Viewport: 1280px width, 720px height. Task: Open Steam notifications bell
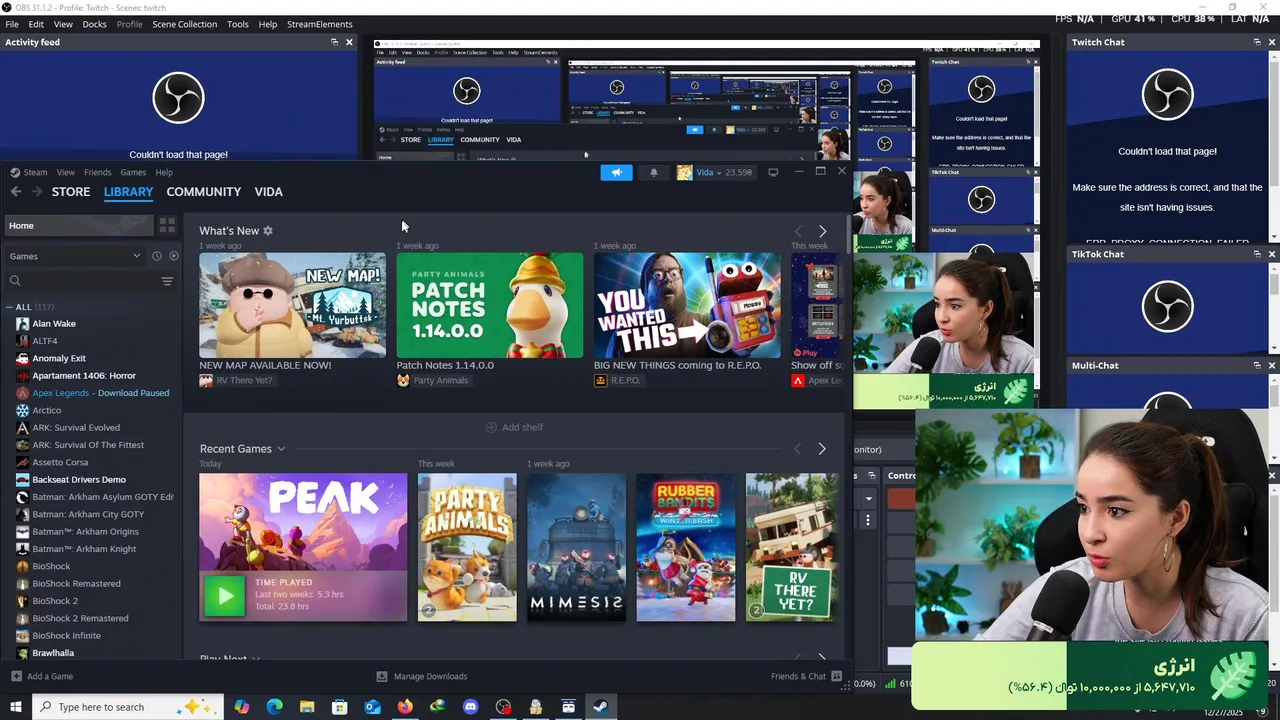pyautogui.click(x=654, y=172)
